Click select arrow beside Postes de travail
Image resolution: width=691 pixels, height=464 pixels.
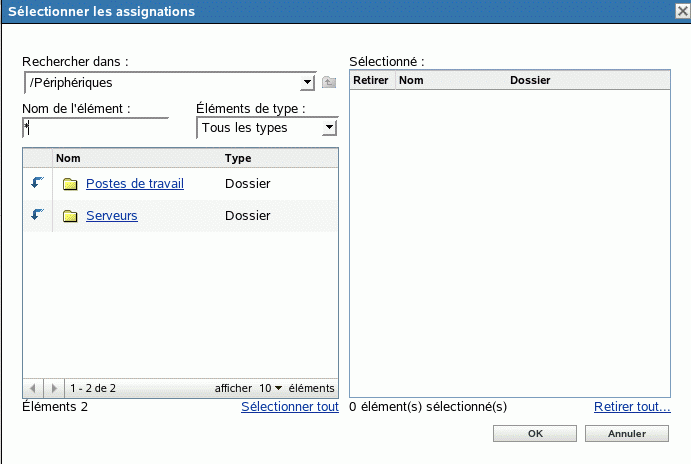[x=38, y=183]
